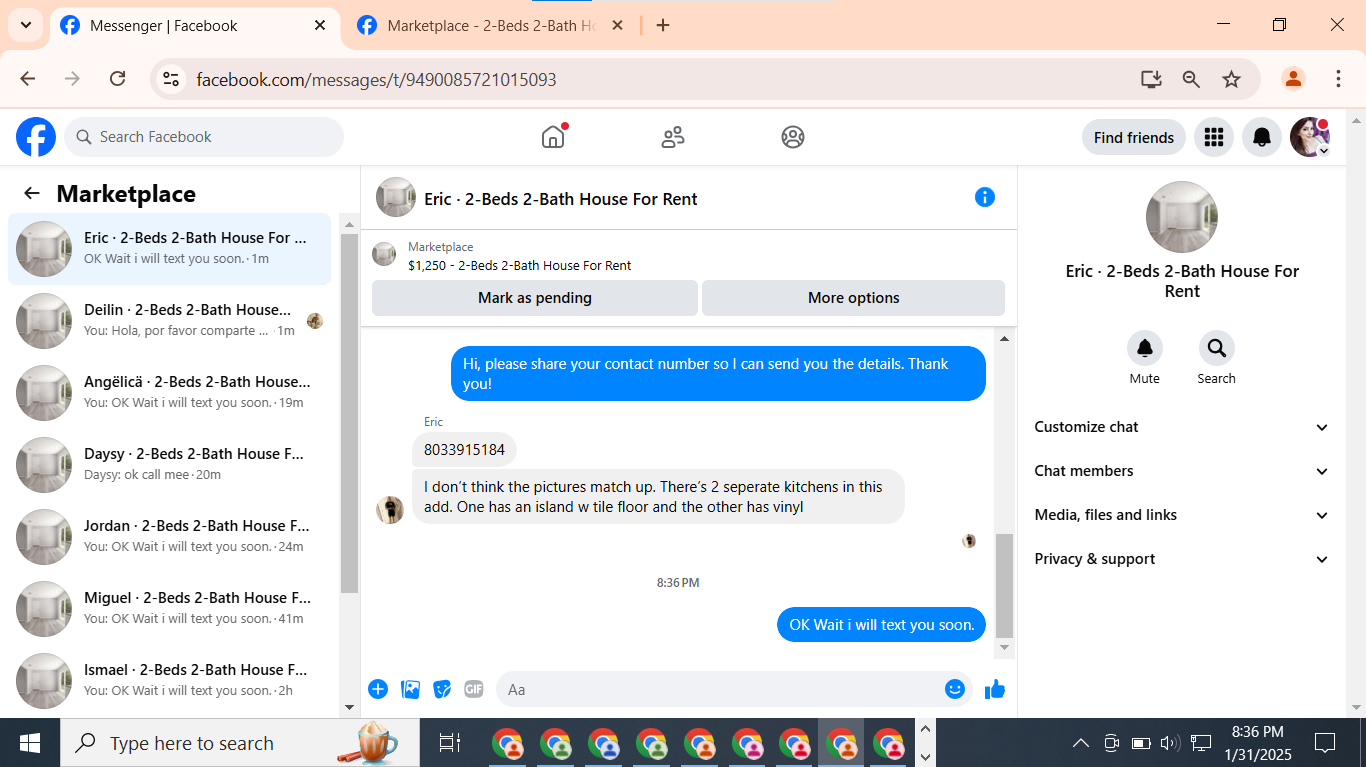The height and width of the screenshot is (767, 1366).
Task: Open the Groups icon in top nav
Action: (x=793, y=137)
